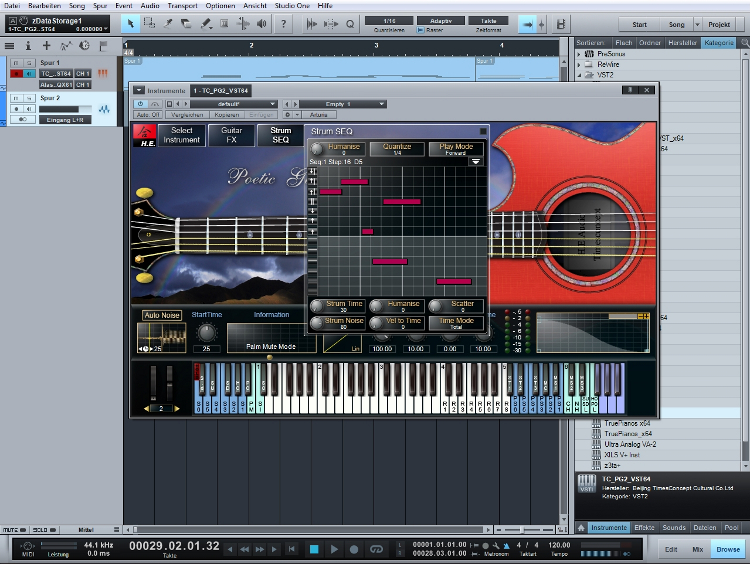Image resolution: width=750 pixels, height=564 pixels.
Task: Expand the PreSonus browser folder
Action: 579,54
